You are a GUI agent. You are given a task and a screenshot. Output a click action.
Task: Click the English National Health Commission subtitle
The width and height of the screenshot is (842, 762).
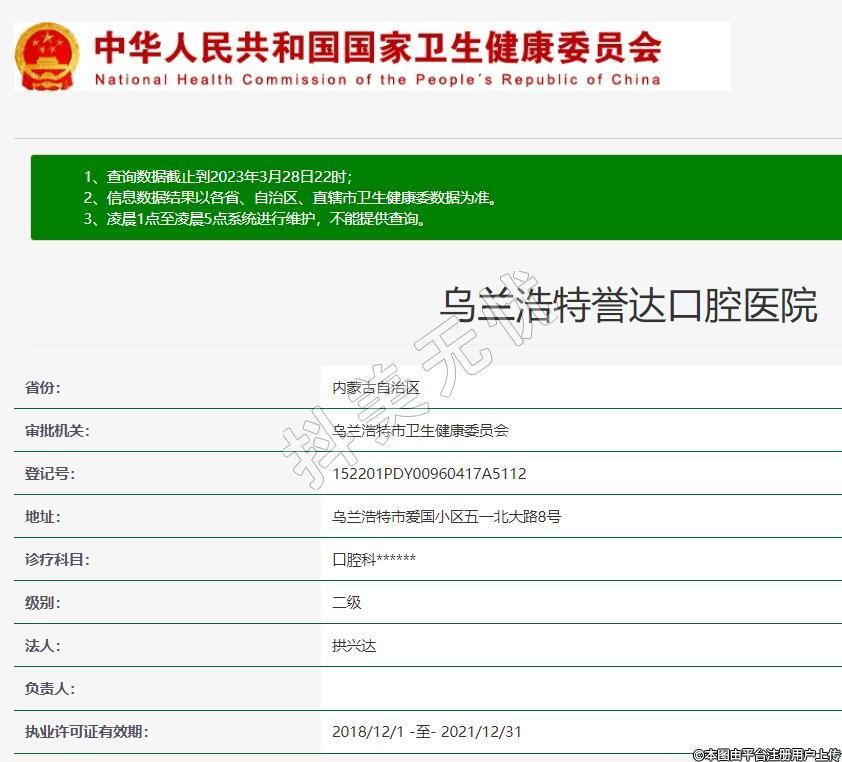click(377, 80)
